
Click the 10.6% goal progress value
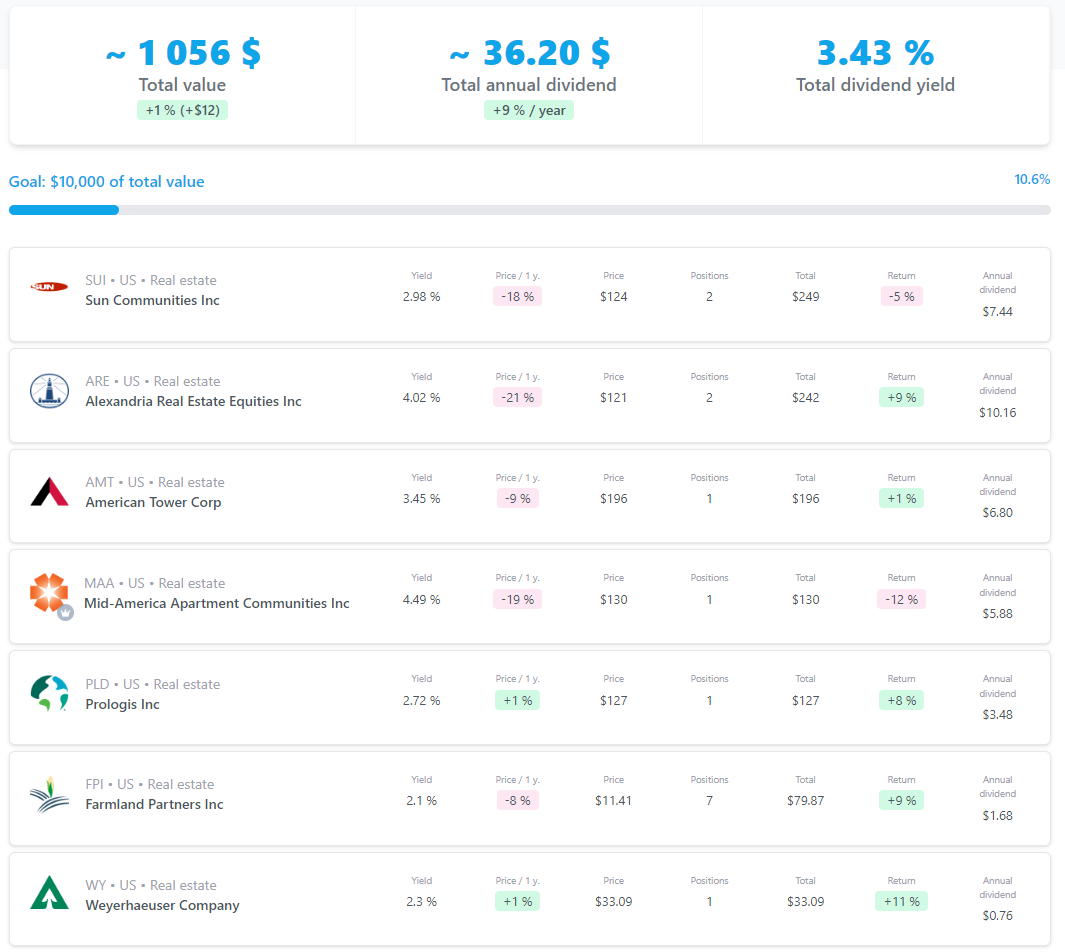(1032, 179)
